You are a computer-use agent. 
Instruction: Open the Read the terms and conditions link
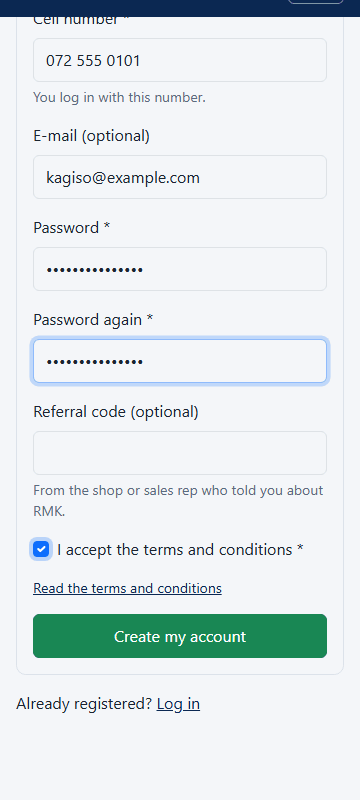point(127,588)
